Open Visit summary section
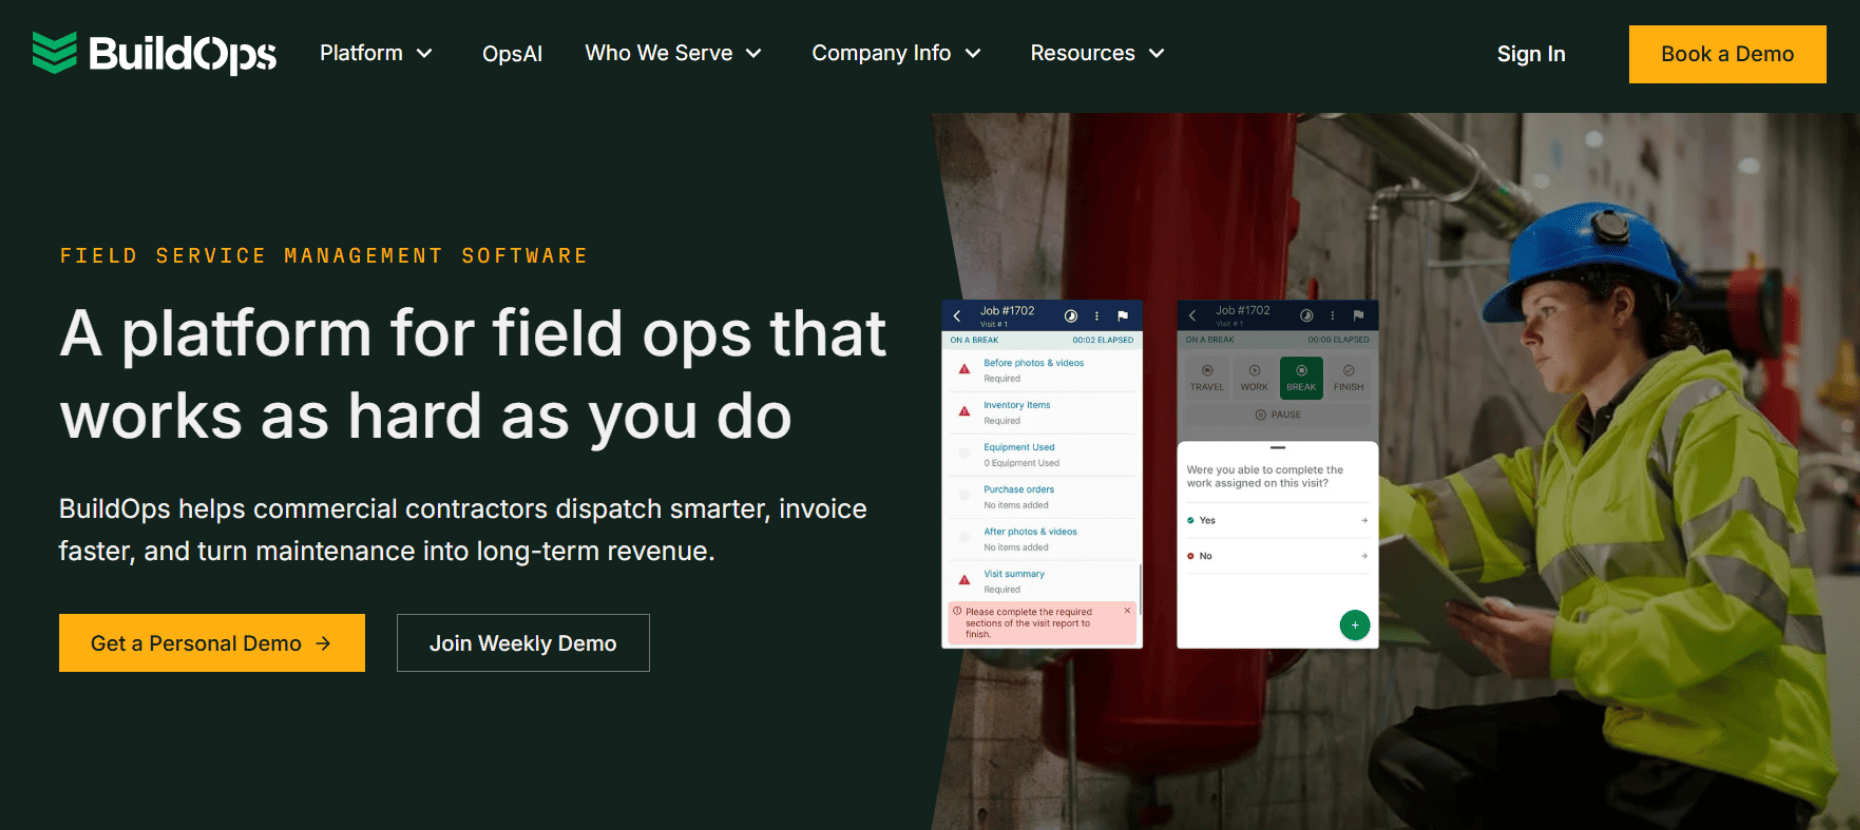This screenshot has width=1860, height=830. pyautogui.click(x=1041, y=581)
